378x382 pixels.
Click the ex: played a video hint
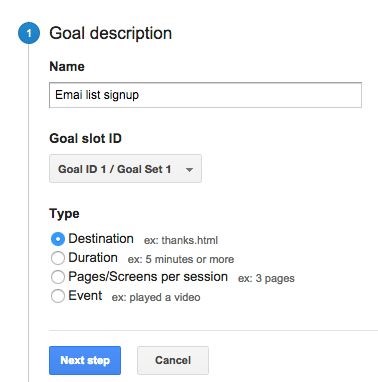coord(156,297)
